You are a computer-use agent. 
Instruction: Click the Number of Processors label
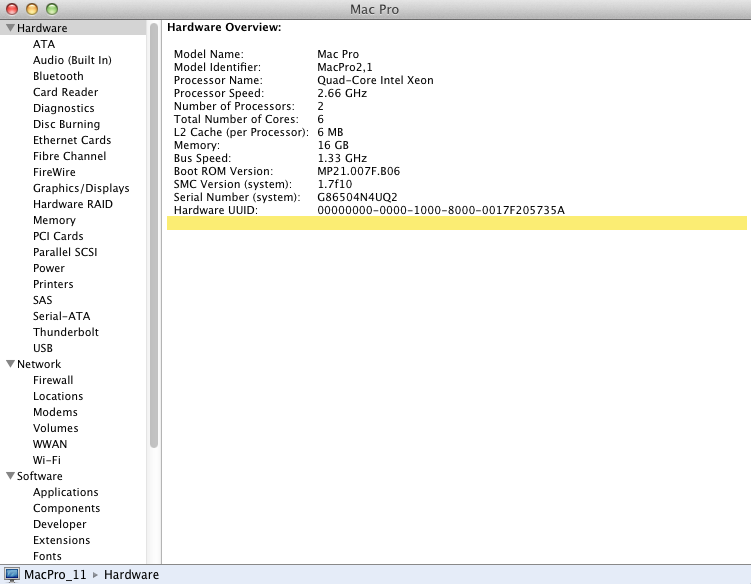(234, 106)
